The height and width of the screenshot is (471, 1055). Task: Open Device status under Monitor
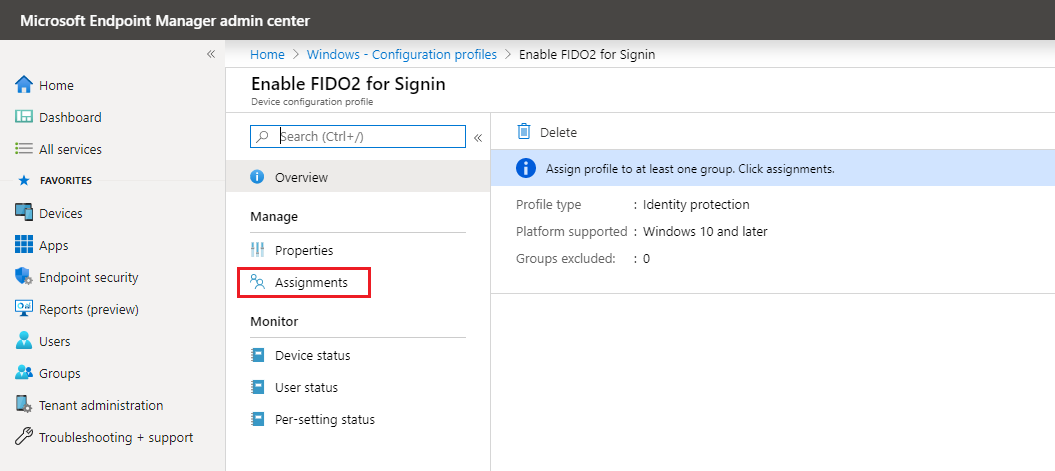pyautogui.click(x=312, y=355)
